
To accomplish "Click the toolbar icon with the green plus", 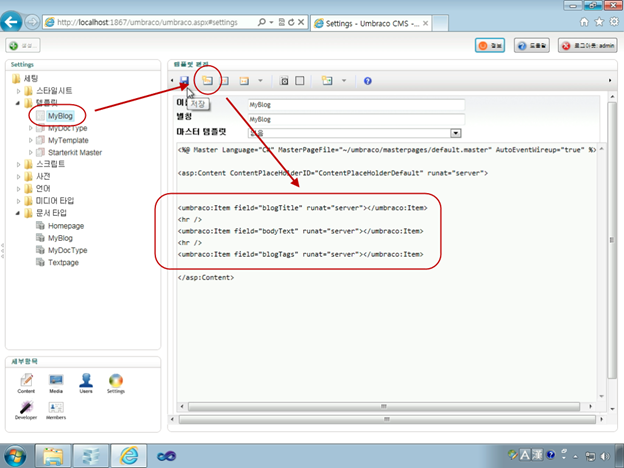I will (327, 81).
